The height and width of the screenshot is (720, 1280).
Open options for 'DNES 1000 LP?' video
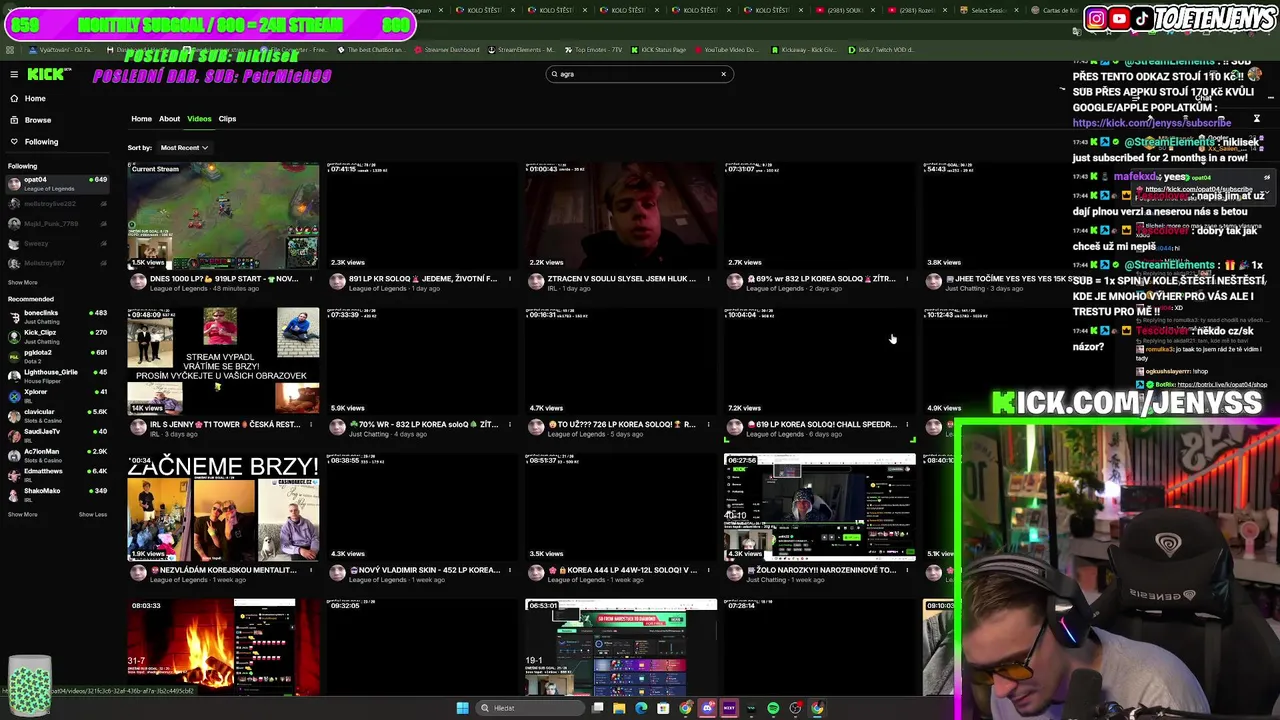311,279
